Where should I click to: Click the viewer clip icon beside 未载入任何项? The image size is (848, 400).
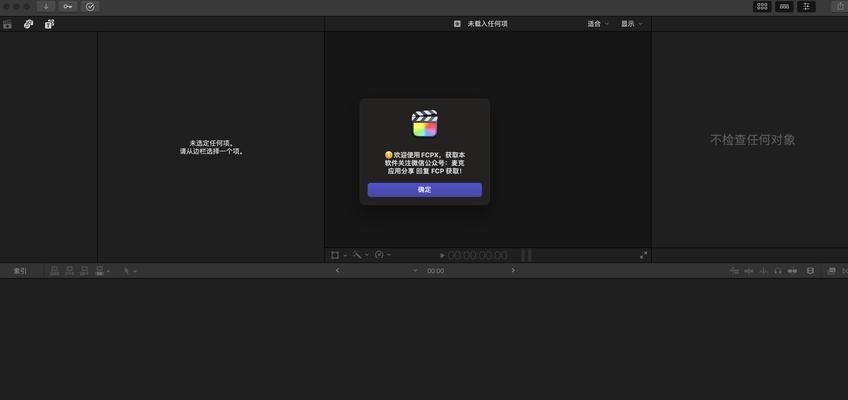(457, 24)
